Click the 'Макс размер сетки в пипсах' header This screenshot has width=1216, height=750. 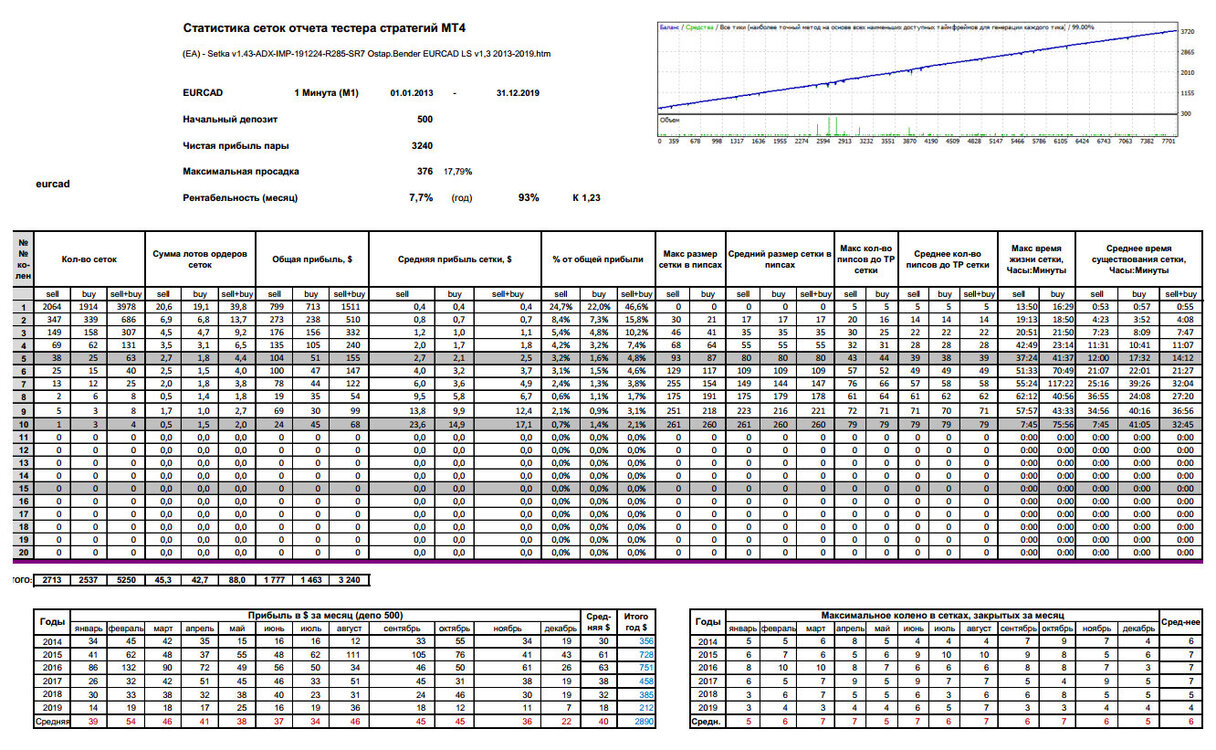click(688, 260)
